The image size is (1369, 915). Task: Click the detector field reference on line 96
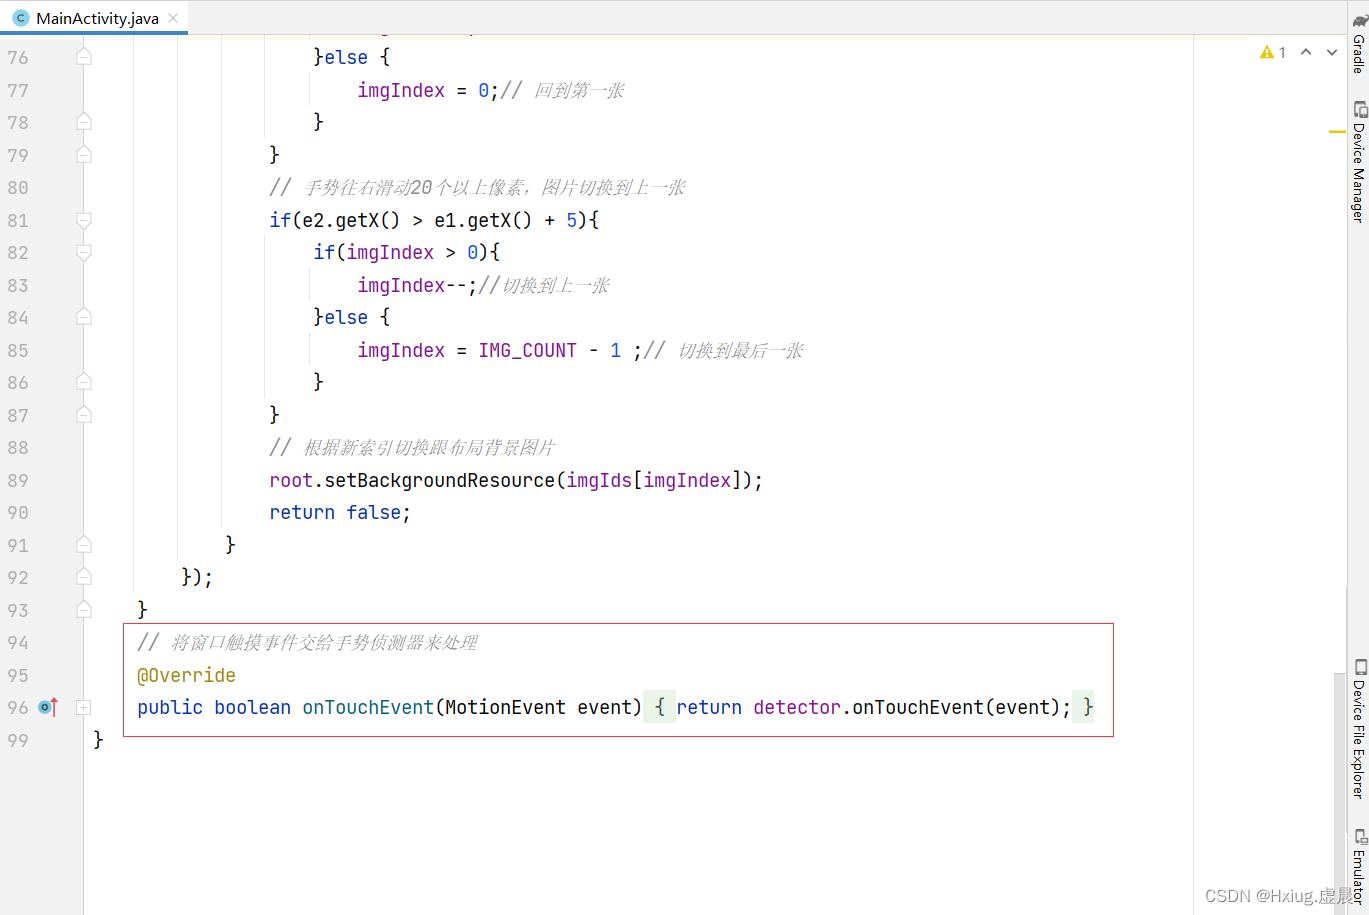(797, 707)
